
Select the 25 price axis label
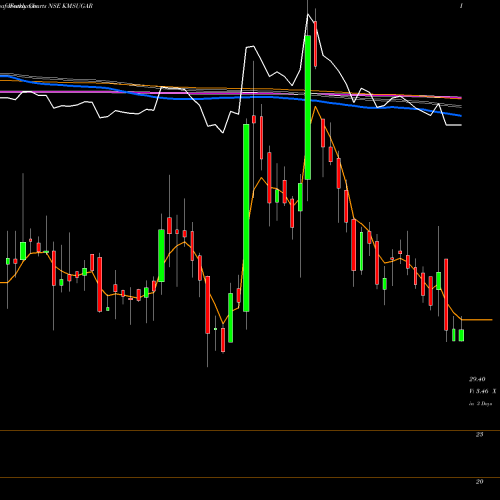pyautogui.click(x=479, y=434)
